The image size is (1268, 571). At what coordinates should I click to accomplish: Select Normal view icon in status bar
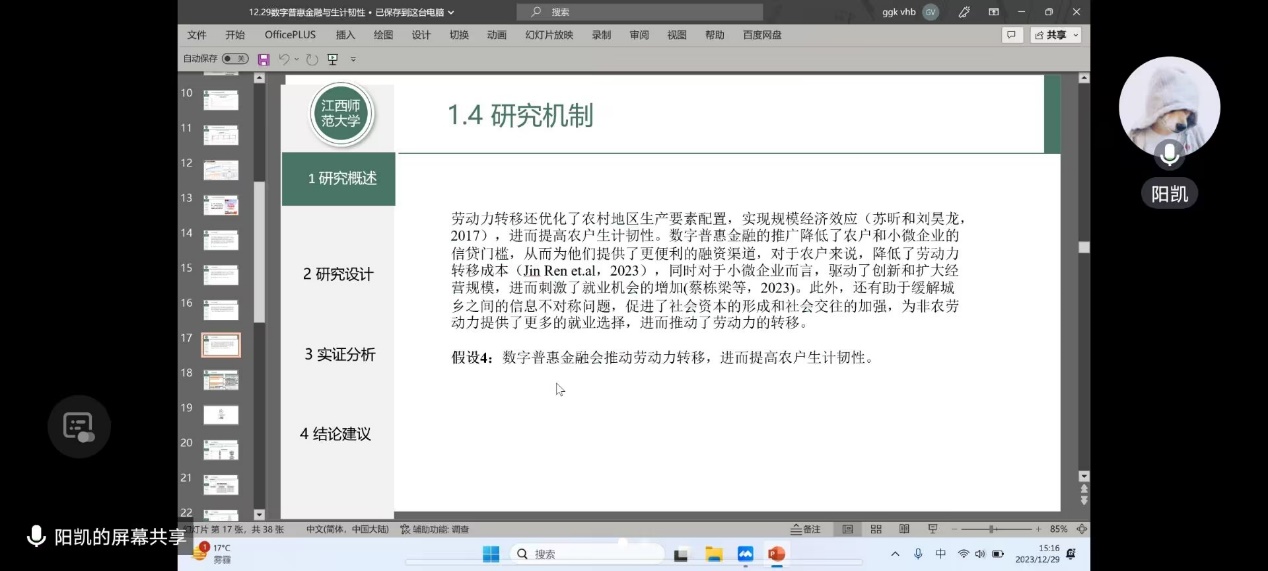(847, 529)
